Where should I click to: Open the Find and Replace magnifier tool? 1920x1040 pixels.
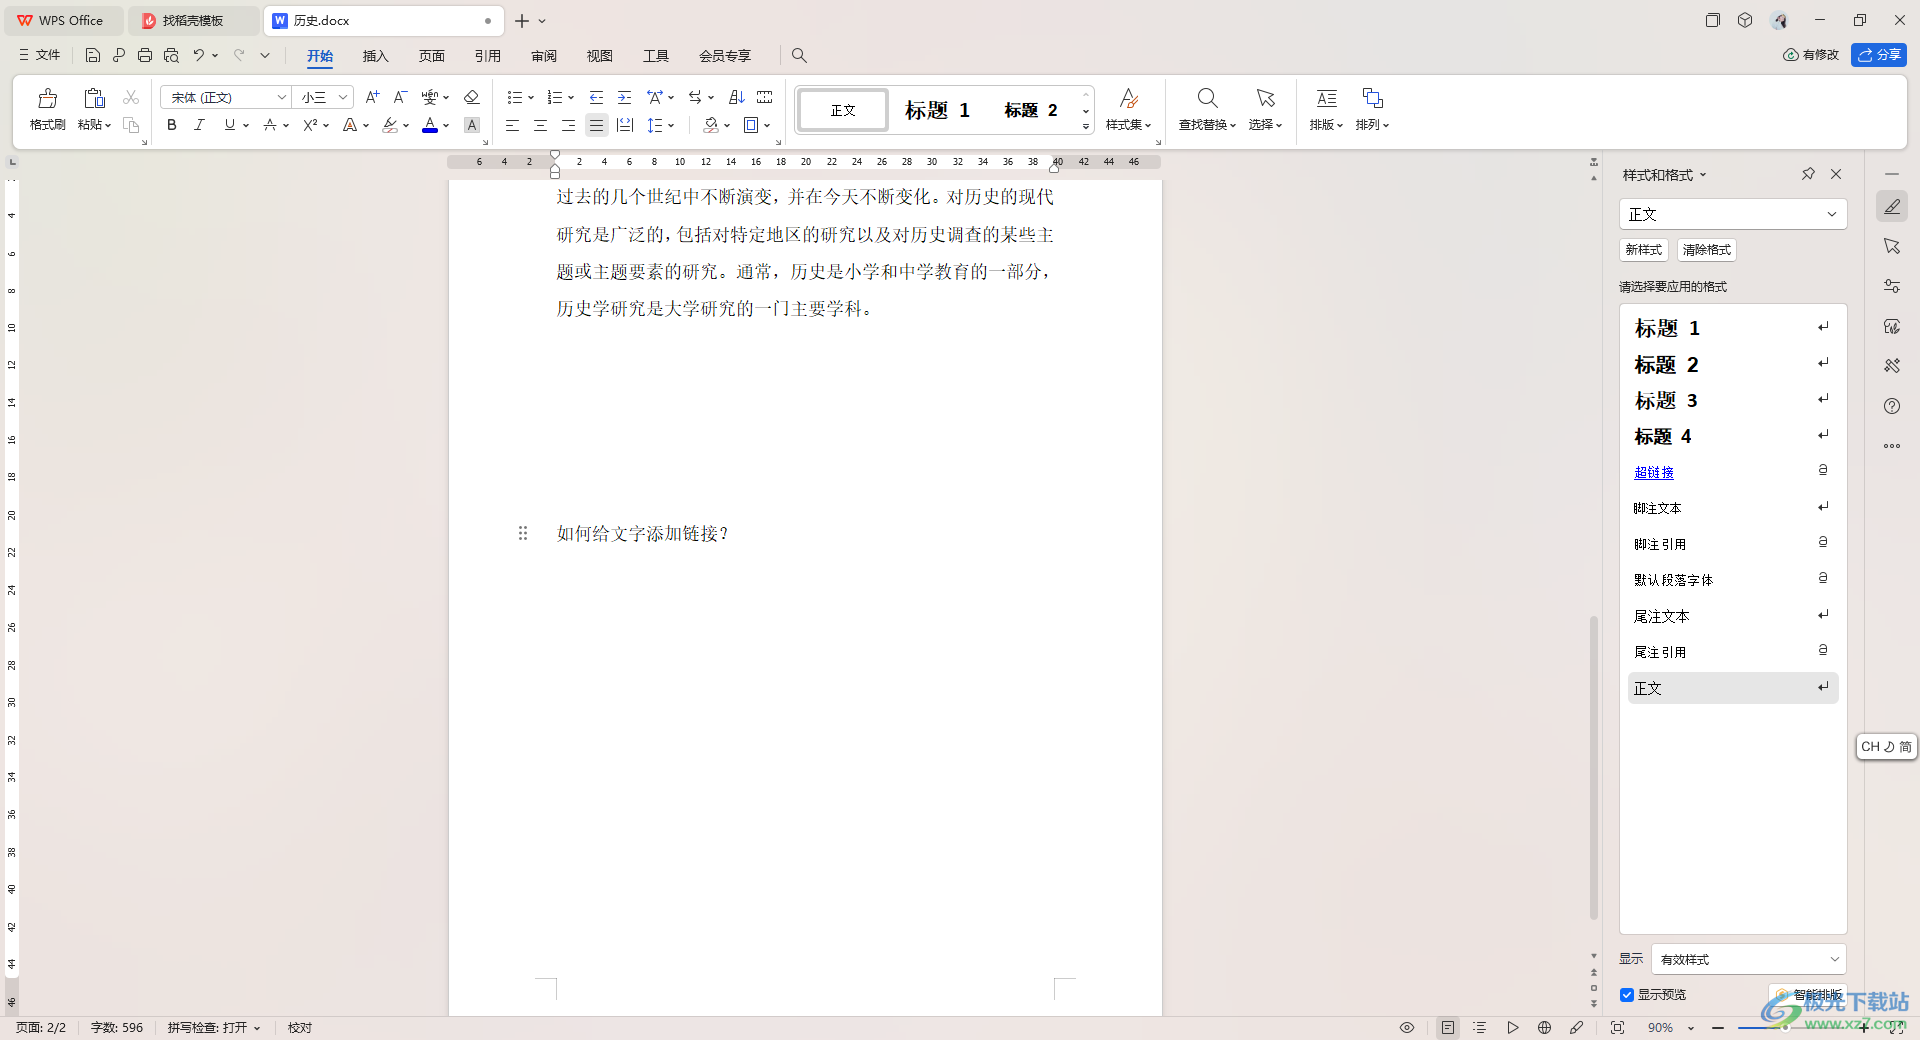1207,98
